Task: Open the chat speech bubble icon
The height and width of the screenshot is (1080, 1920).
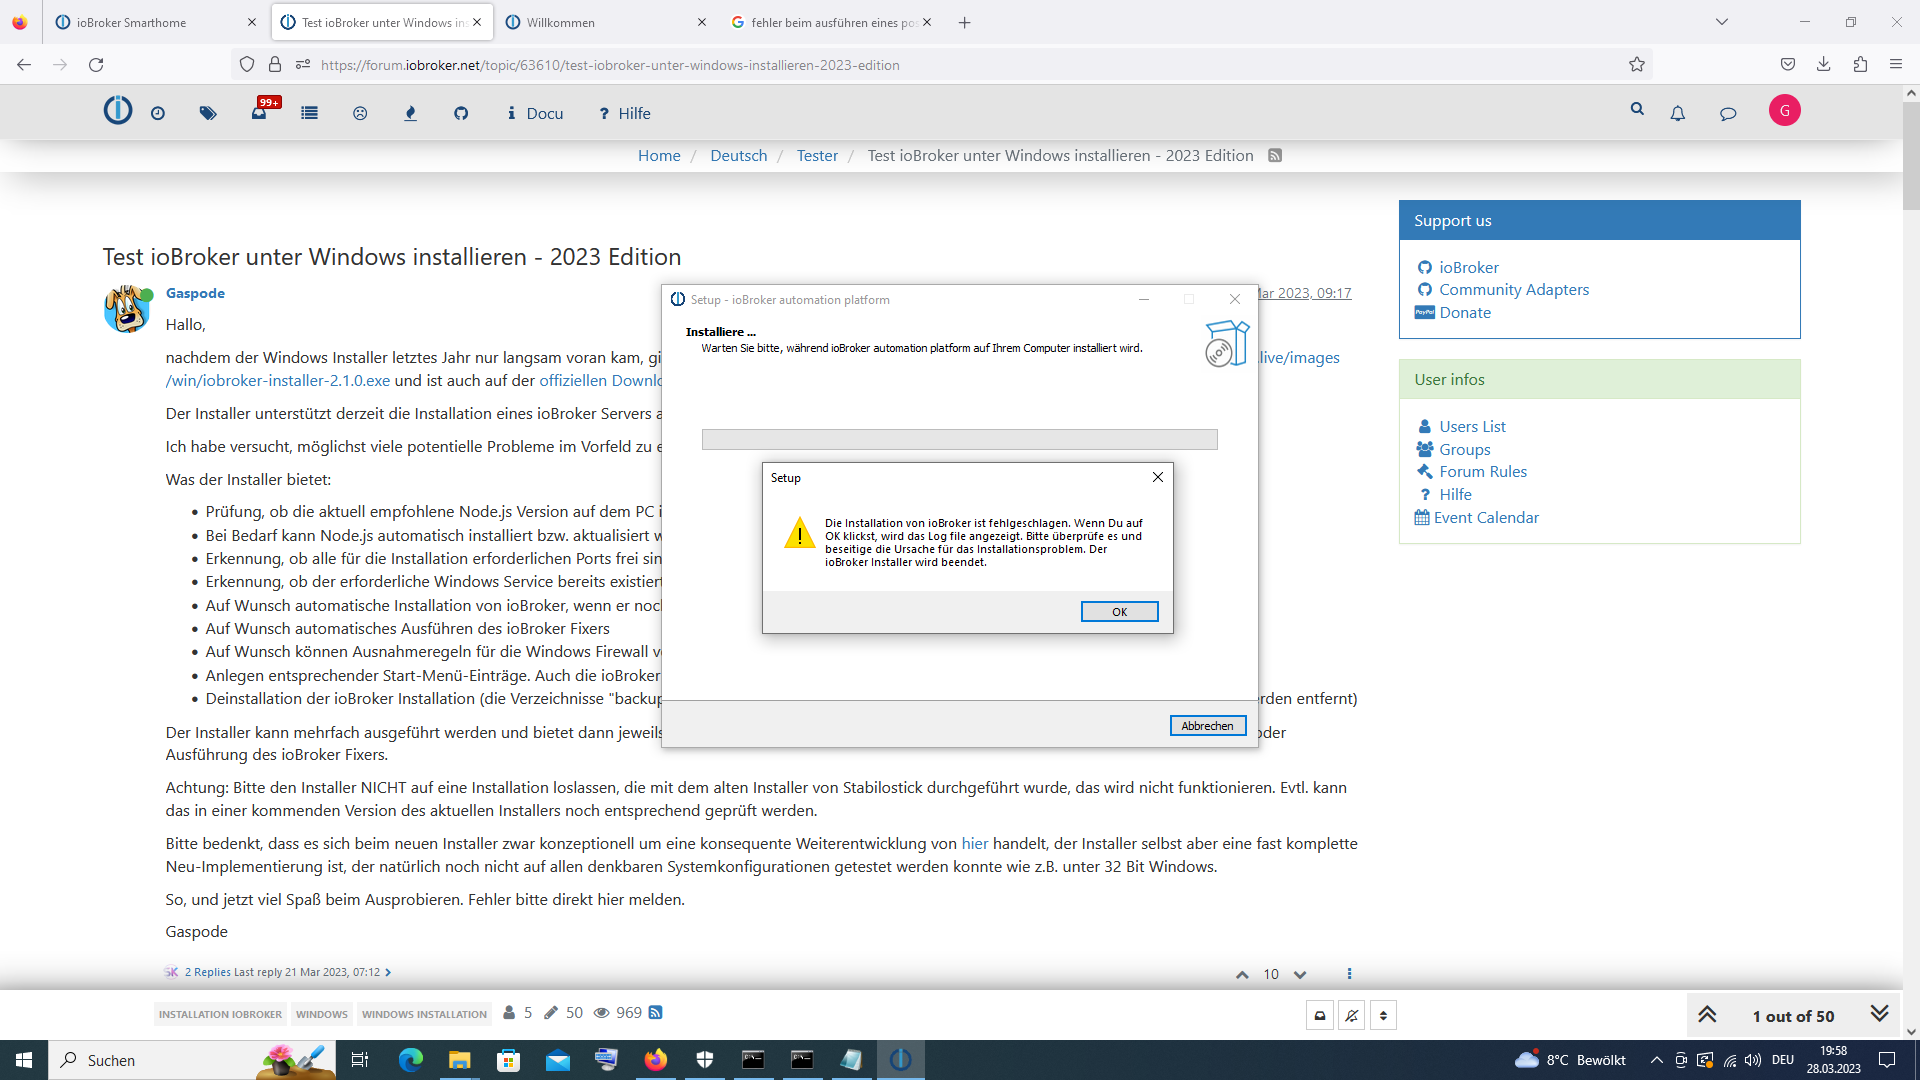Action: point(1728,114)
